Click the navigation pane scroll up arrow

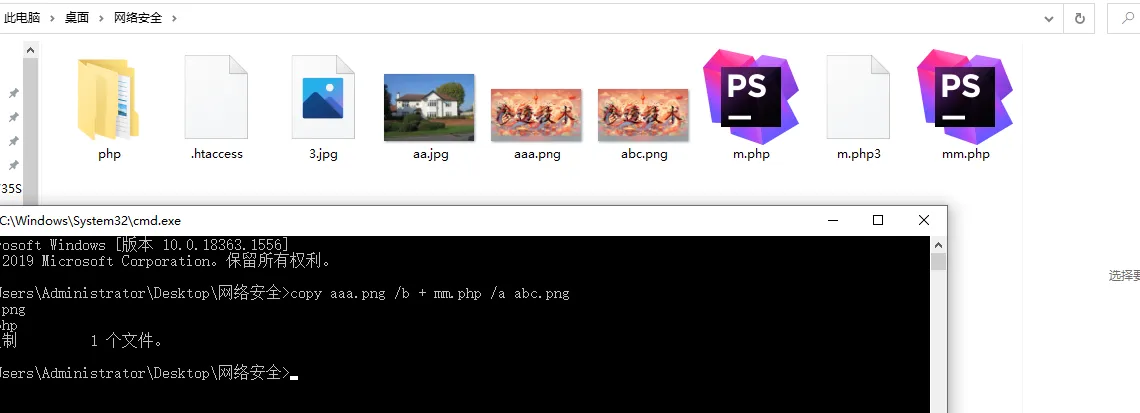(x=31, y=51)
